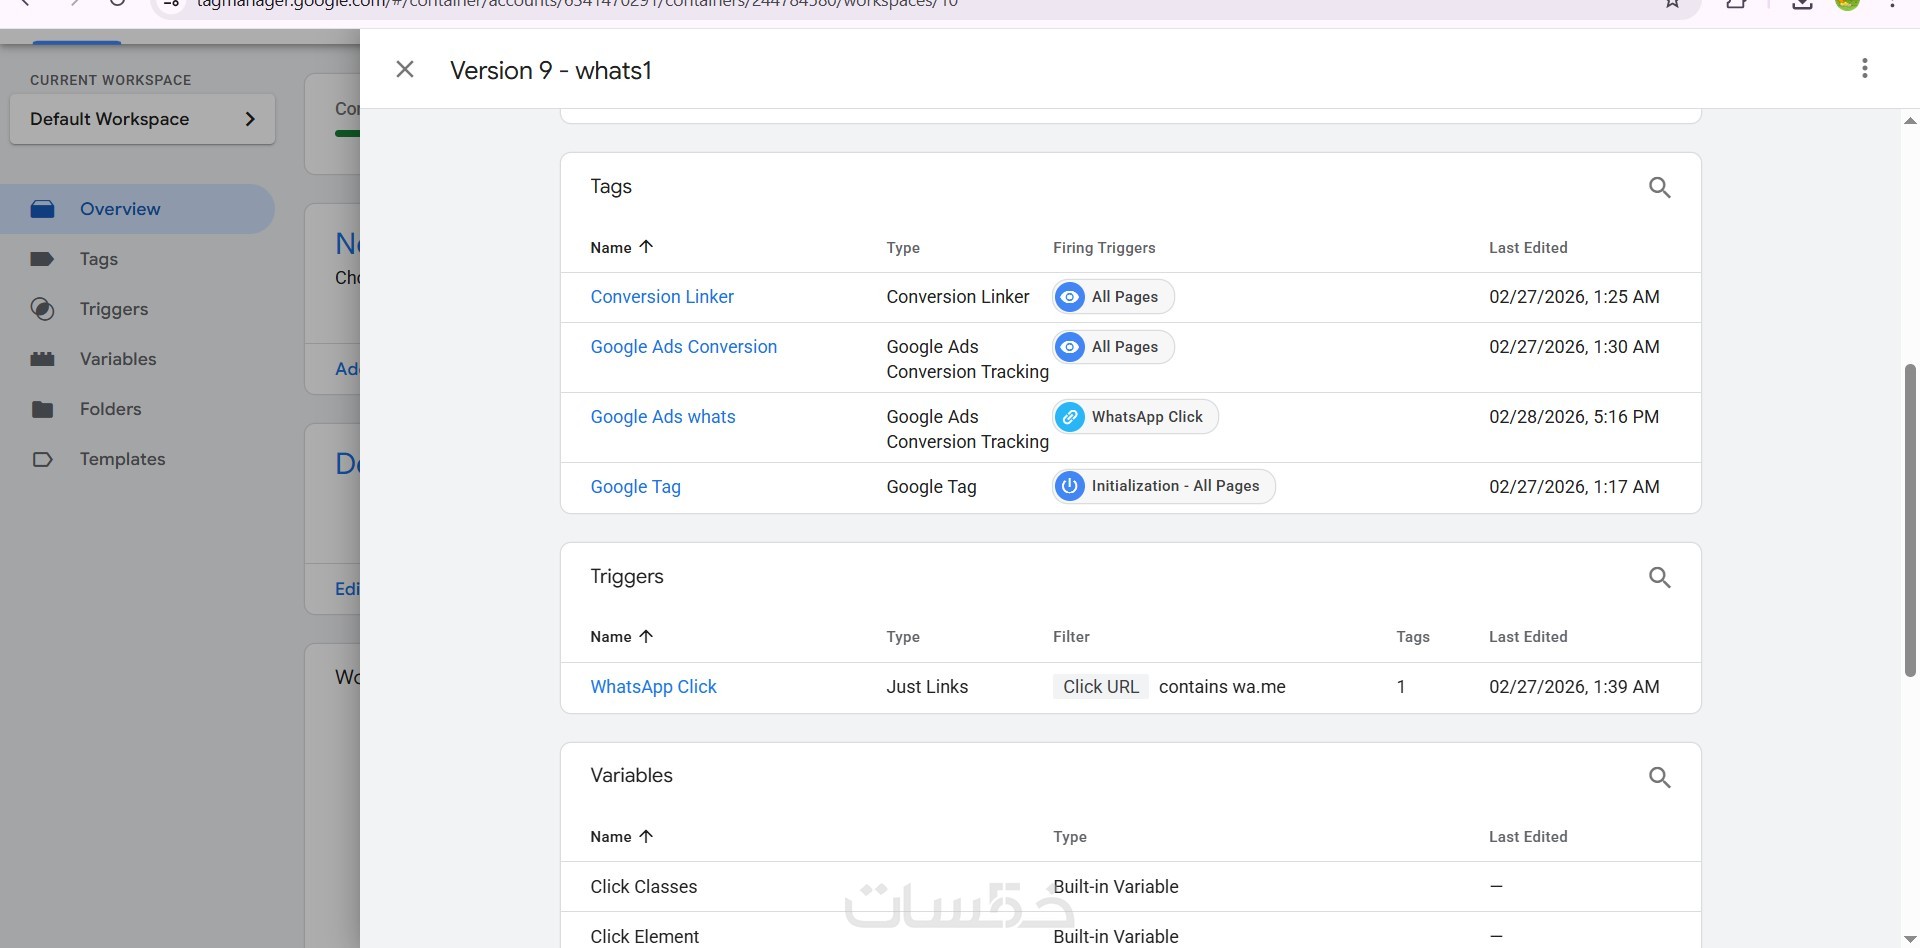The height and width of the screenshot is (948, 1920).
Task: Select the Overview icon in the sidebar
Action: 42,209
